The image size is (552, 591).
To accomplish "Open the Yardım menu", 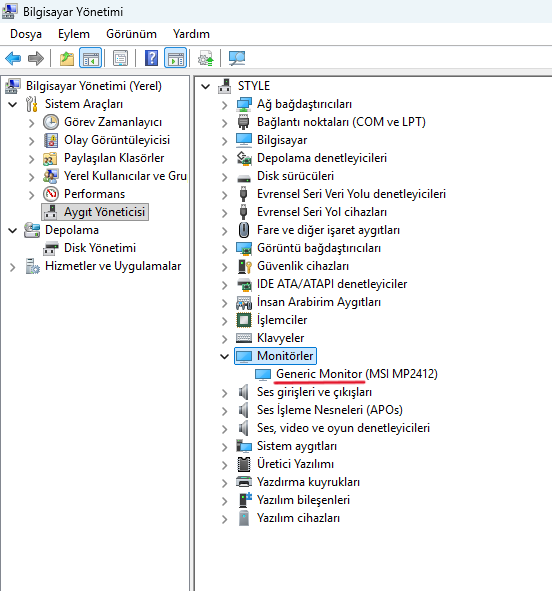I will point(191,34).
